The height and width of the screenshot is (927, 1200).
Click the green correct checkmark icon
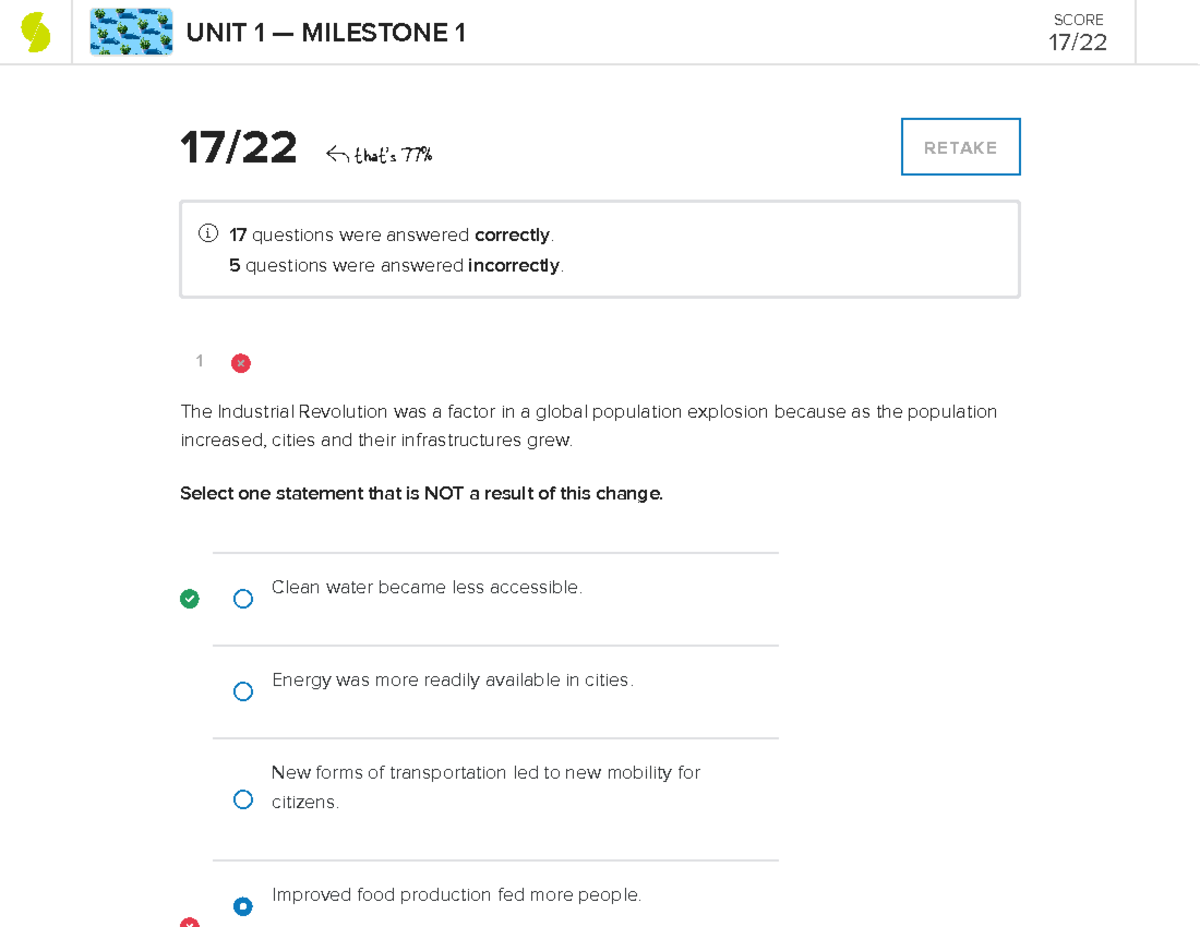point(189,598)
